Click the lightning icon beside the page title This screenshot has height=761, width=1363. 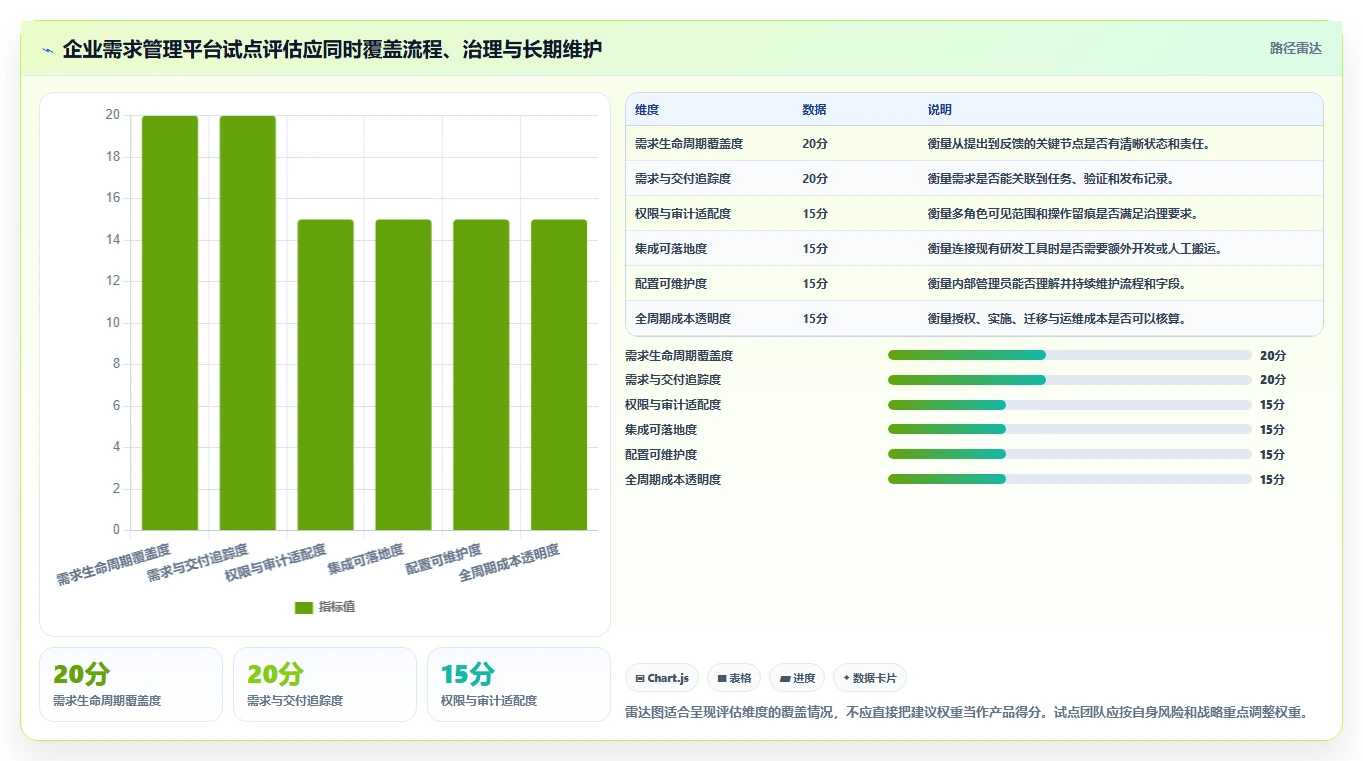coord(48,50)
